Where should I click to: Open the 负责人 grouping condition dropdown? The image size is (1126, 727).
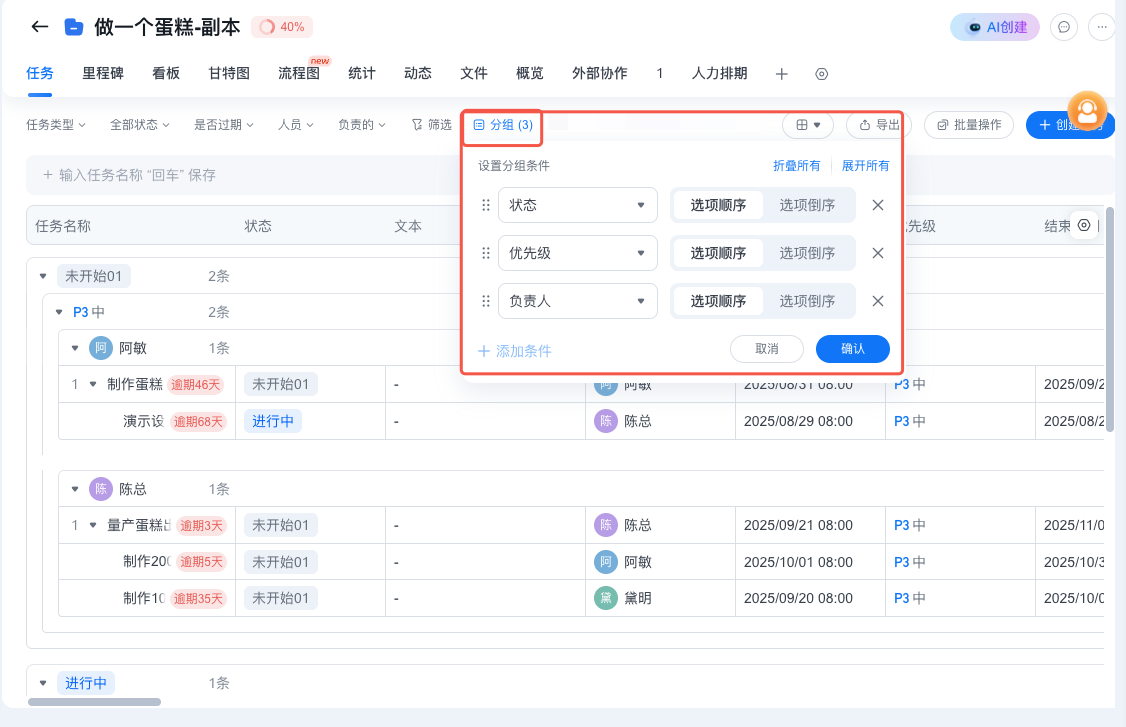tap(577, 300)
